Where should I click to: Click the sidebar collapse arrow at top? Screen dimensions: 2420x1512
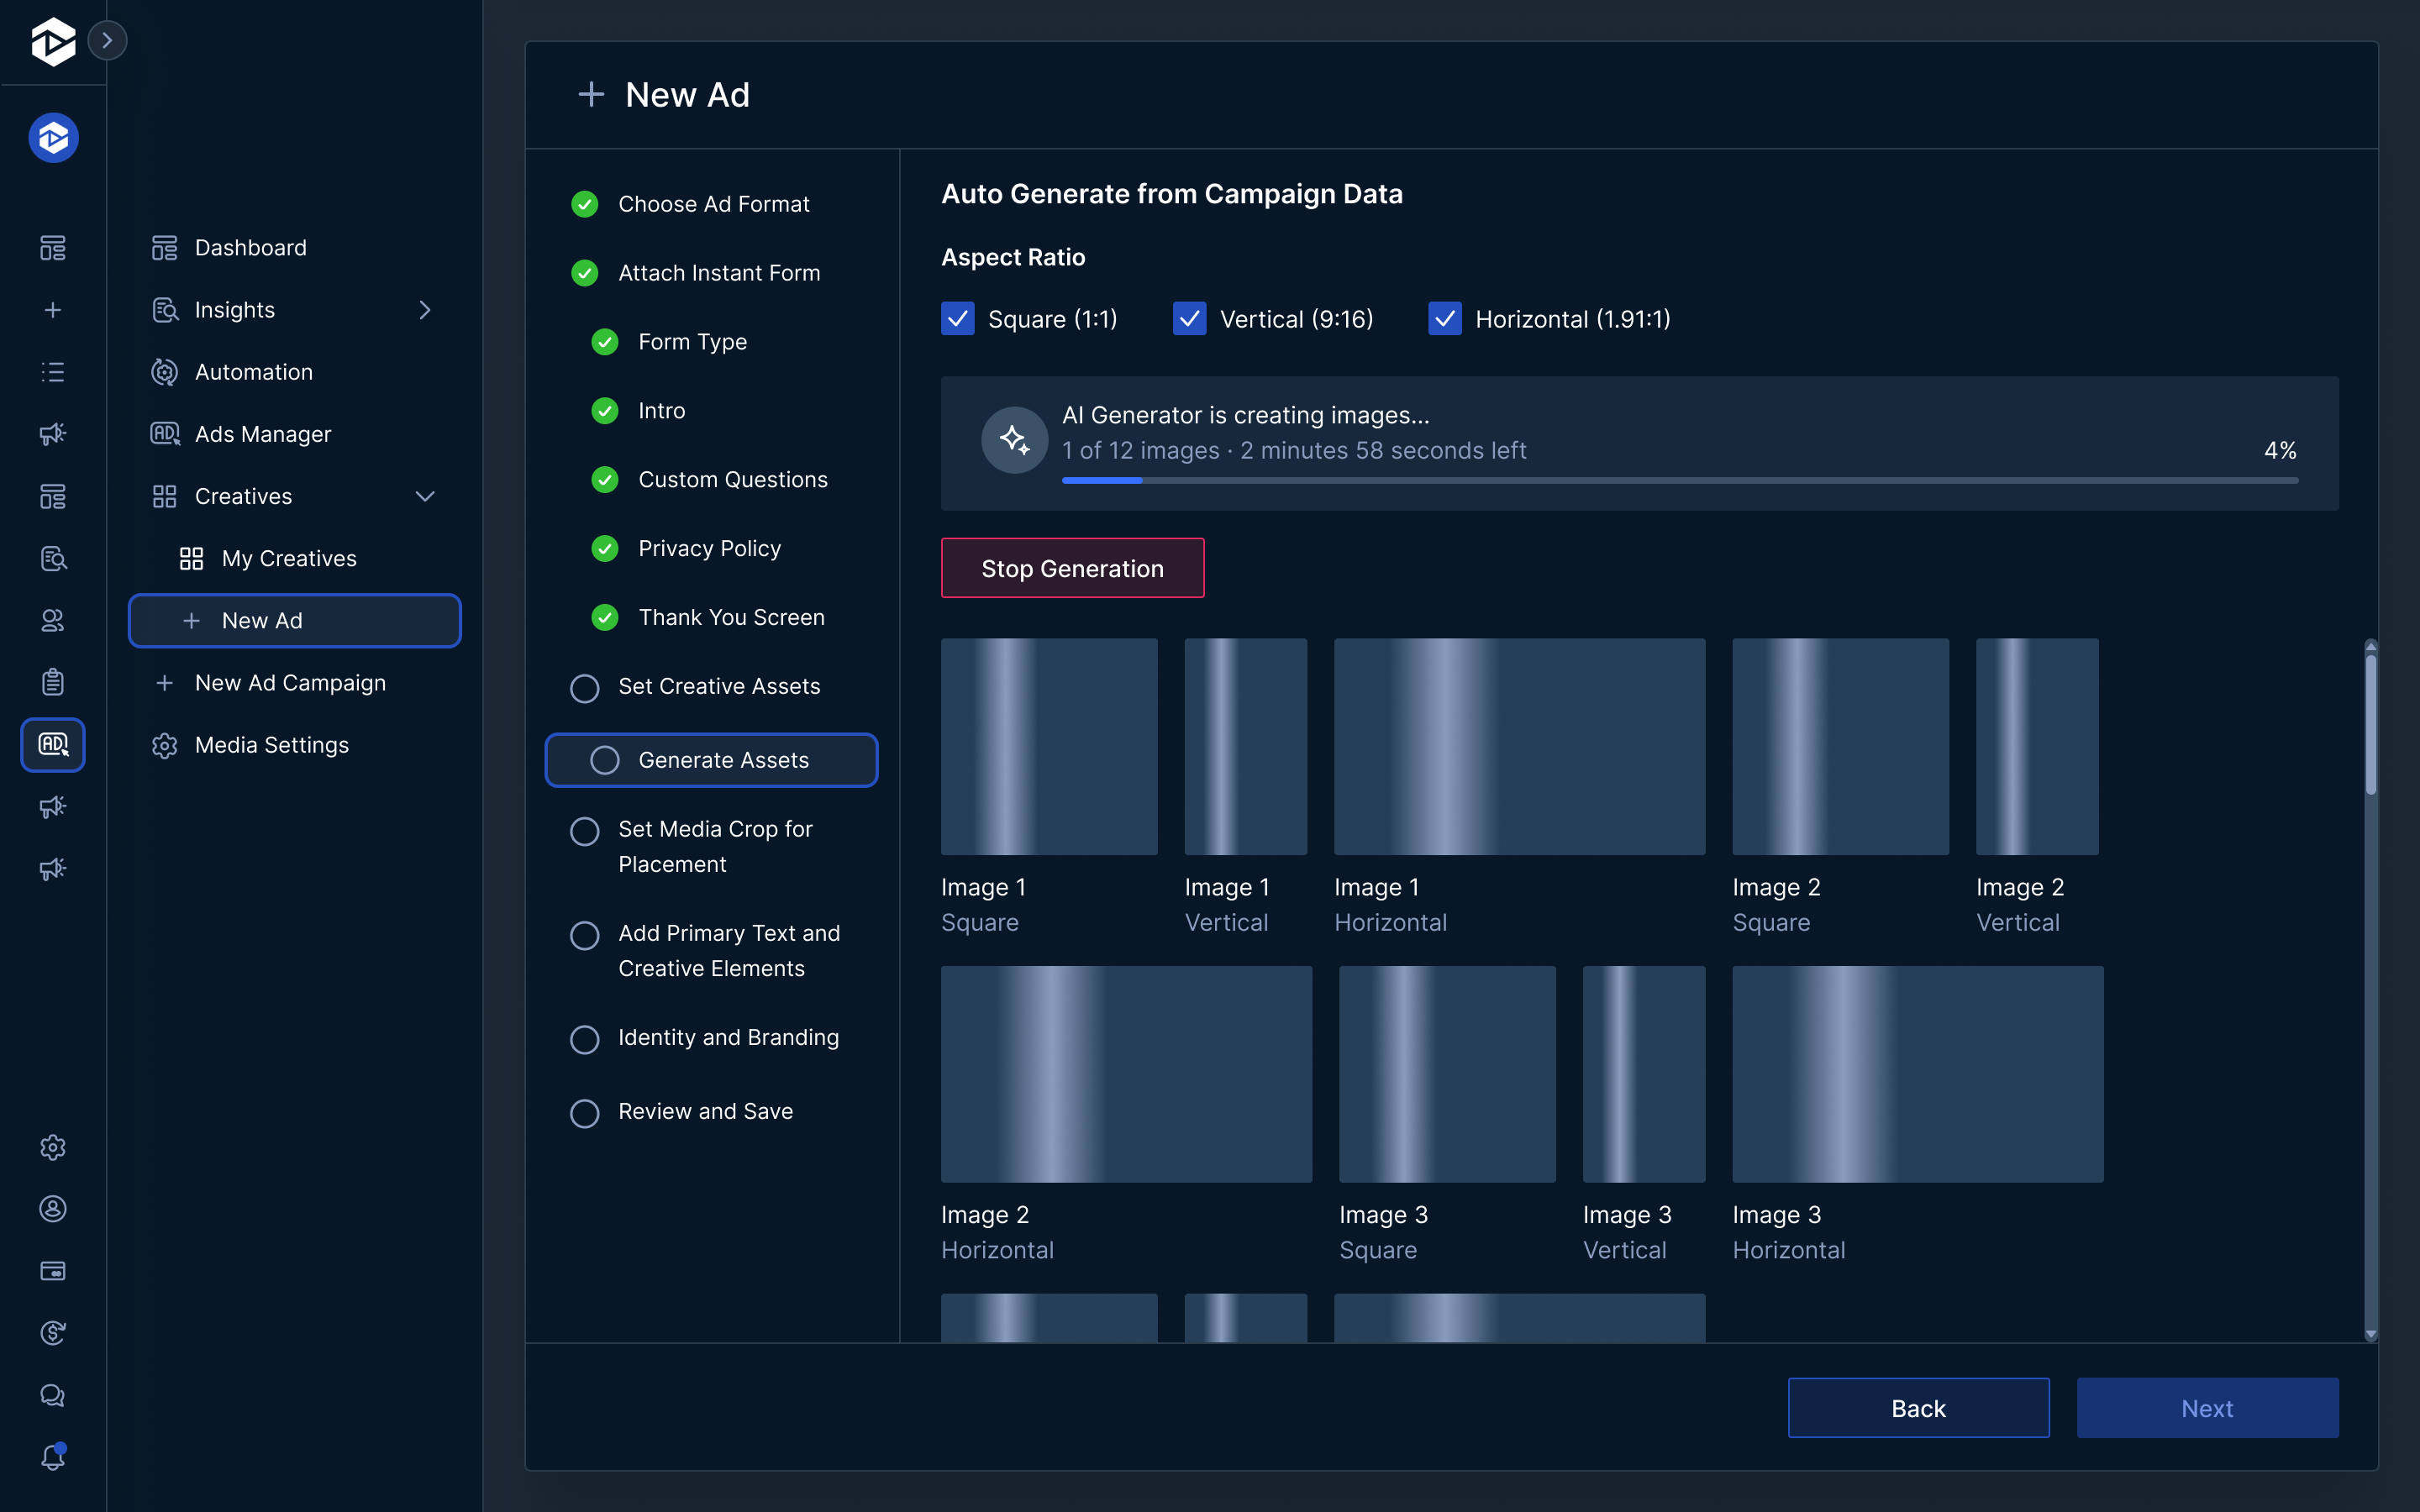(x=107, y=40)
